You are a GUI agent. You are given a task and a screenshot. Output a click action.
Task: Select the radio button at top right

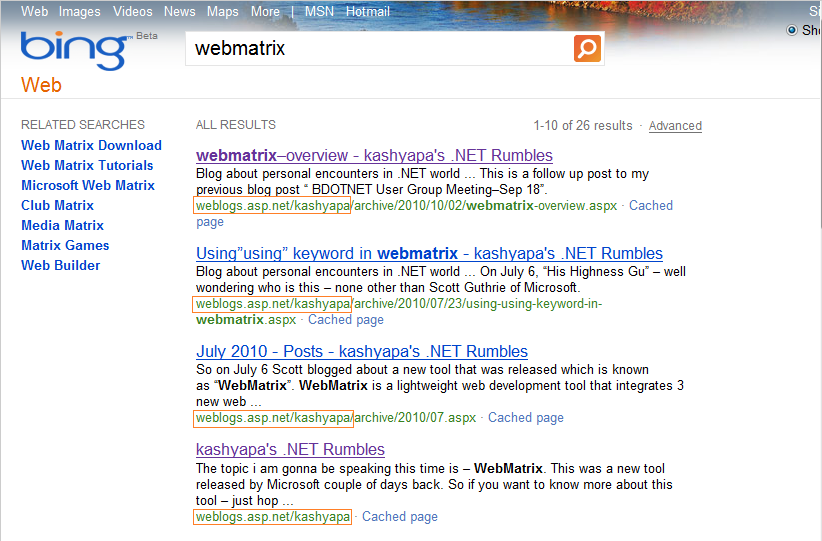click(792, 30)
